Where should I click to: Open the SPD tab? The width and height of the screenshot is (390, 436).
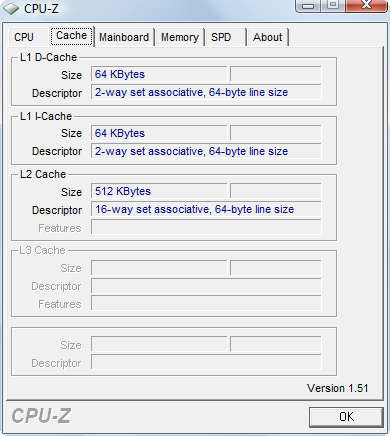226,37
